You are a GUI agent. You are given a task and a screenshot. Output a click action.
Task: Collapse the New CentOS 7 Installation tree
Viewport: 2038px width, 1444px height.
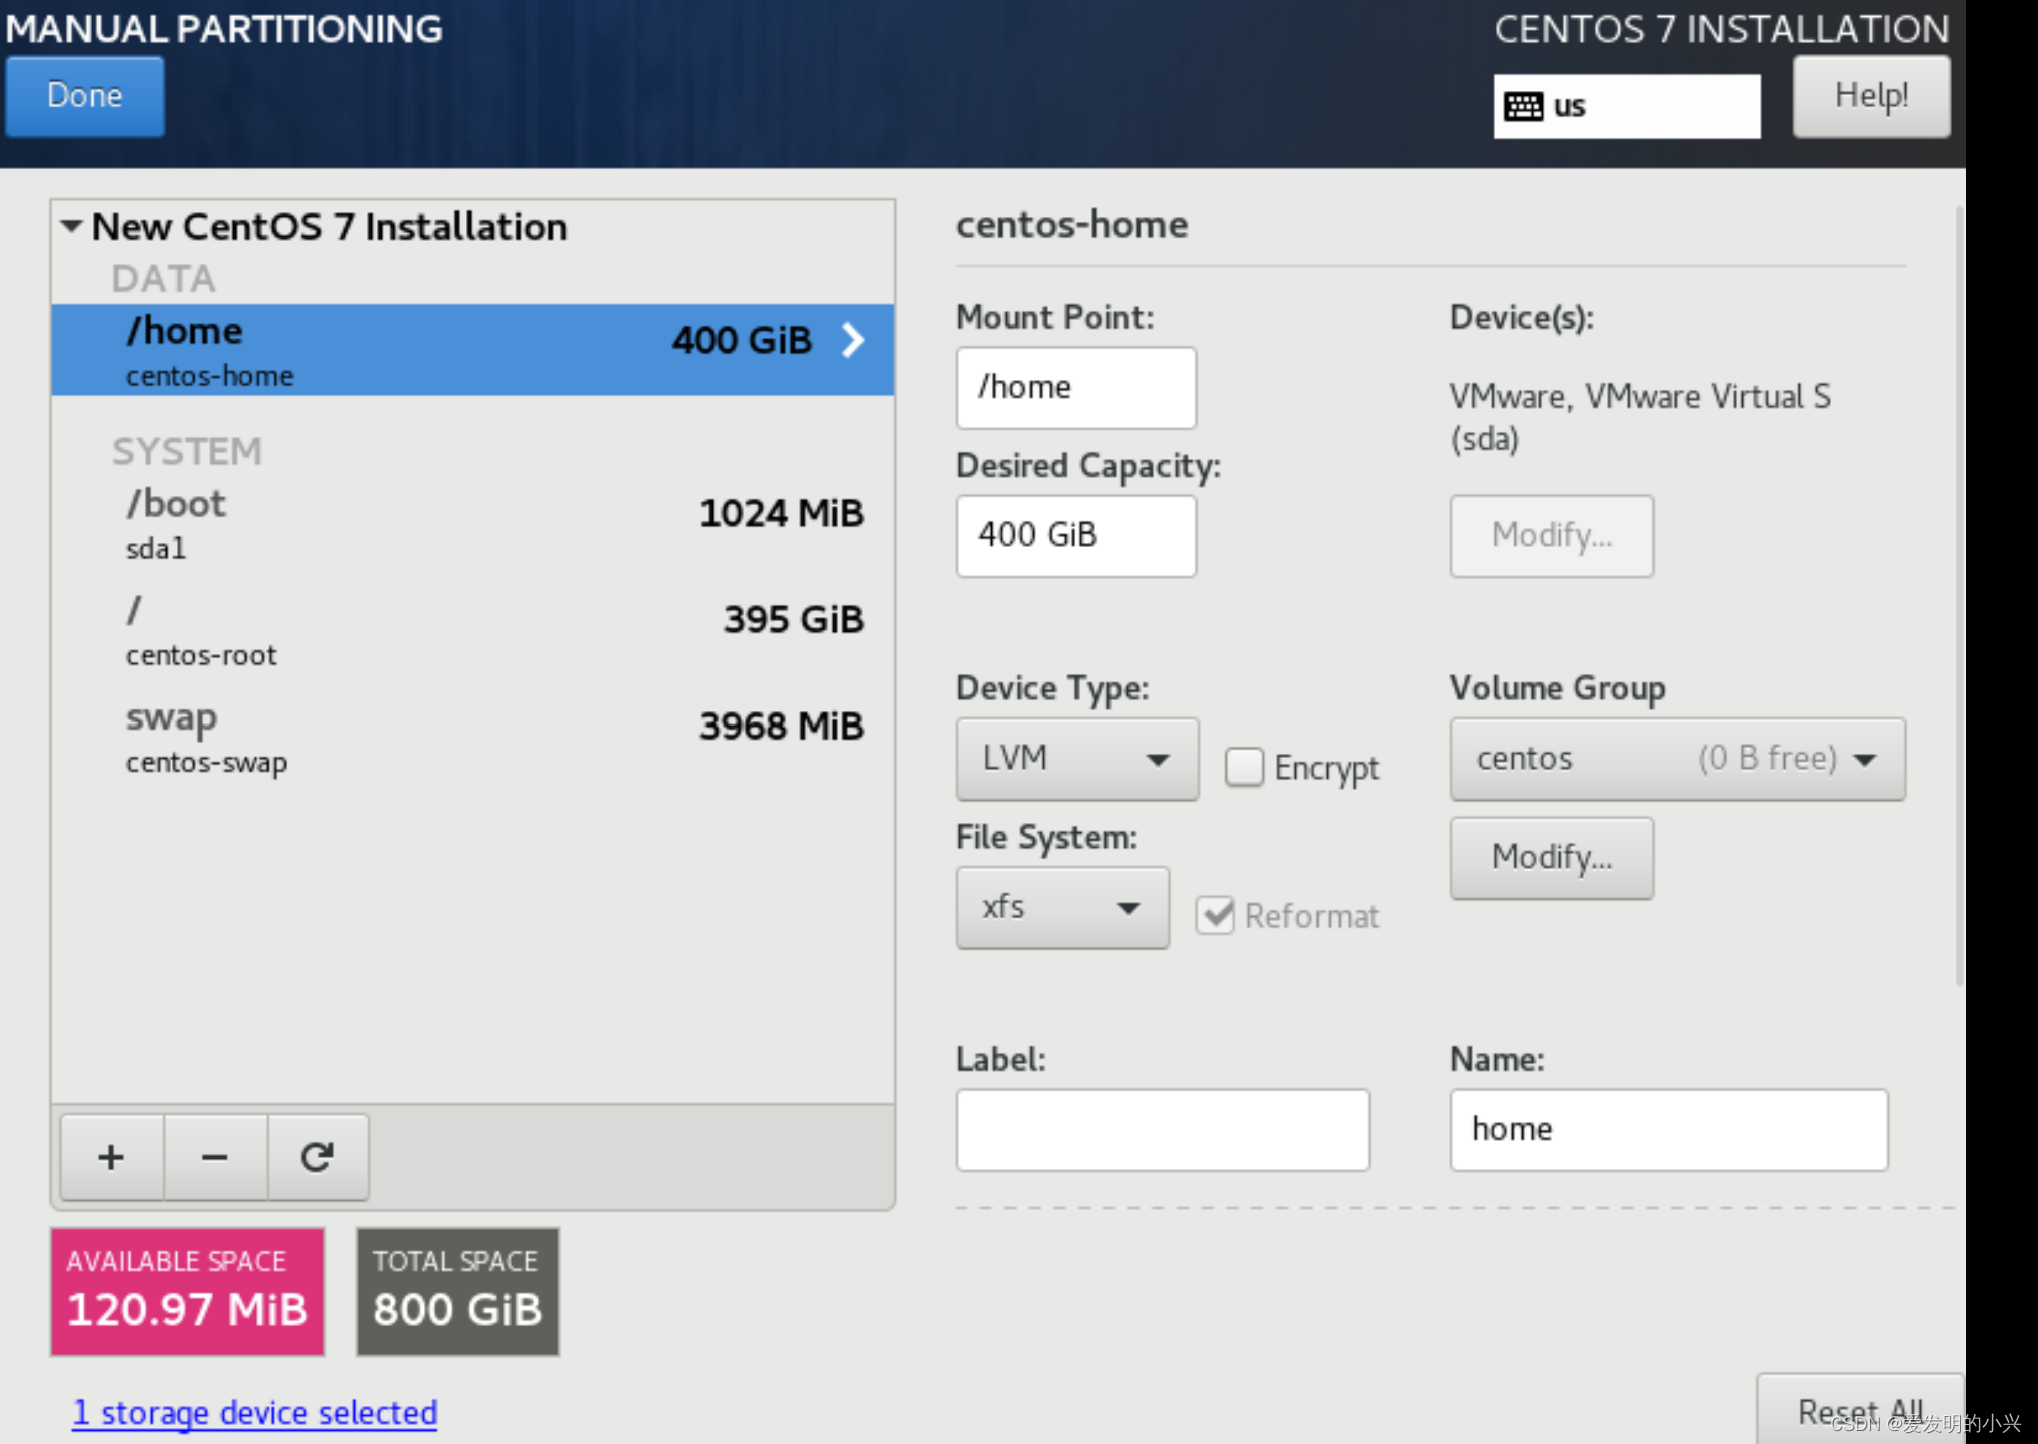point(71,226)
